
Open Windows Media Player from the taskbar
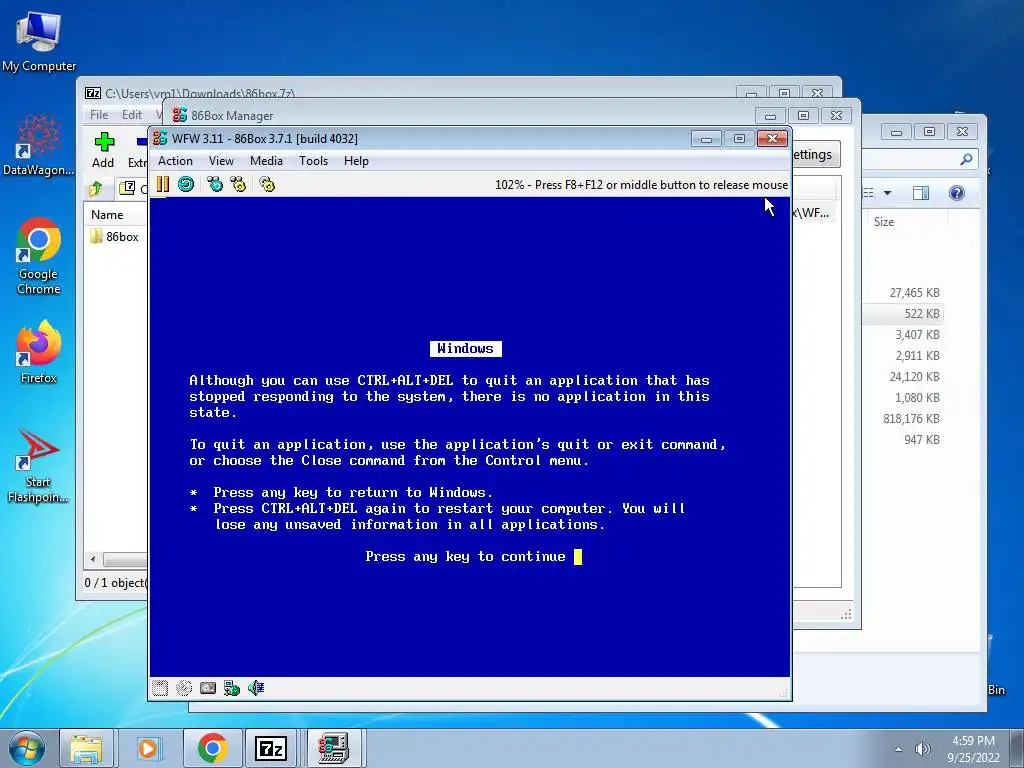pos(148,748)
